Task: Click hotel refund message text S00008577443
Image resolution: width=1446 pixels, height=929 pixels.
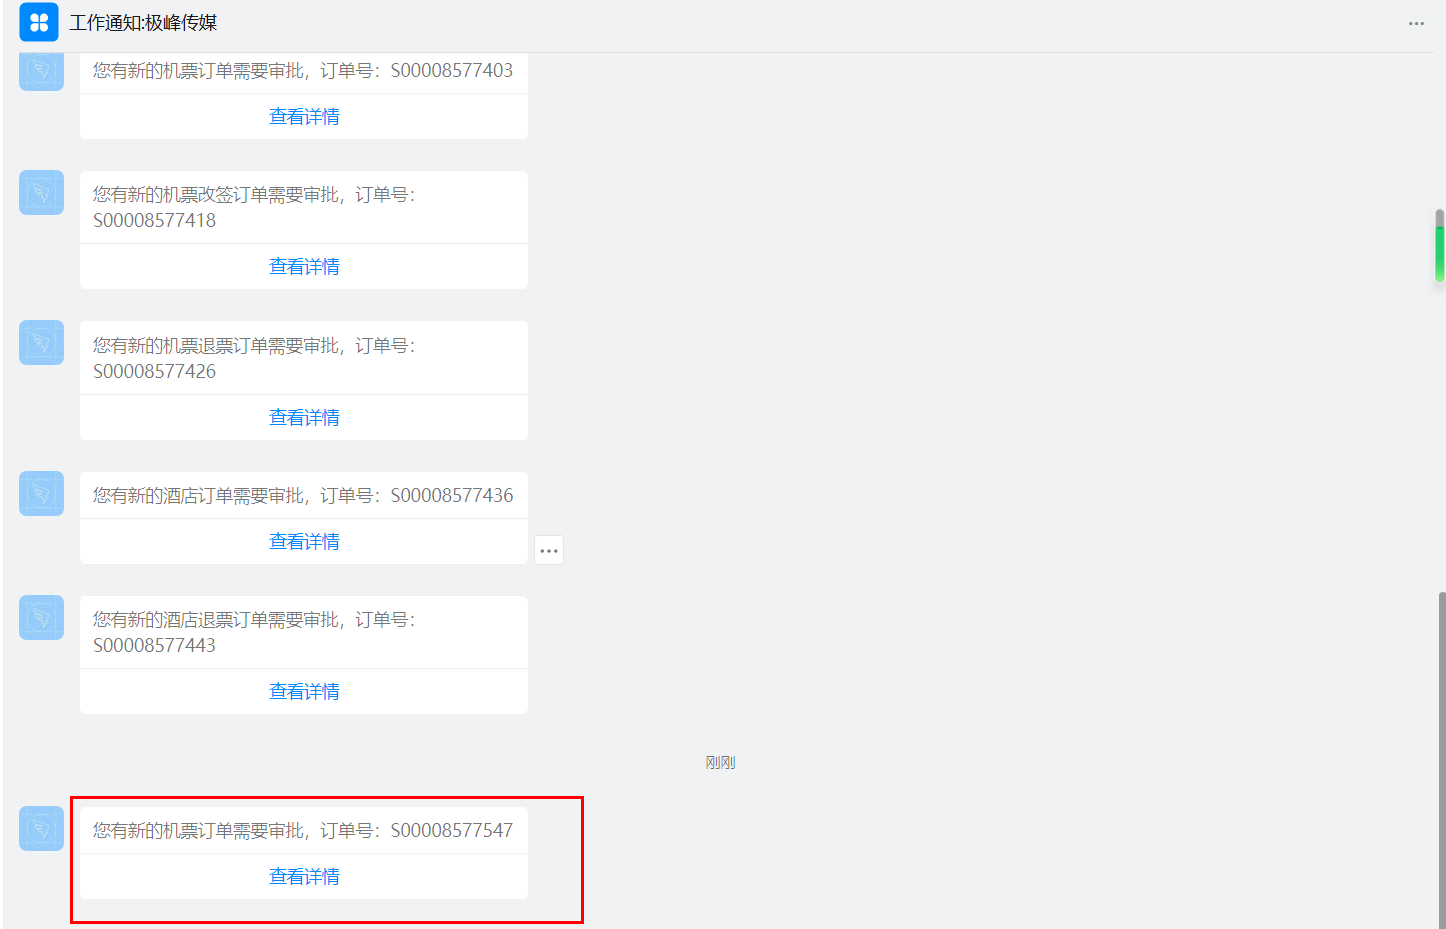Action: click(x=254, y=632)
